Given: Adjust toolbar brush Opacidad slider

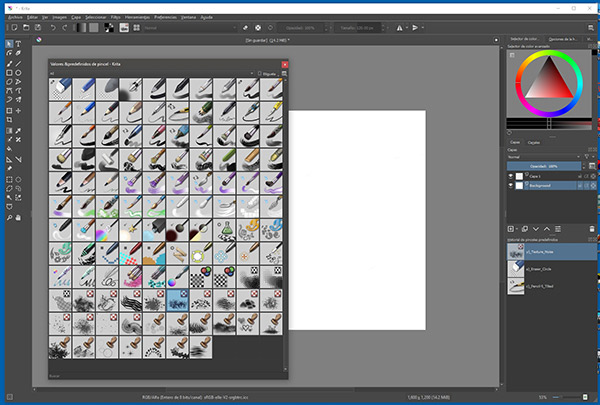Looking at the screenshot, I should pyautogui.click(x=300, y=28).
